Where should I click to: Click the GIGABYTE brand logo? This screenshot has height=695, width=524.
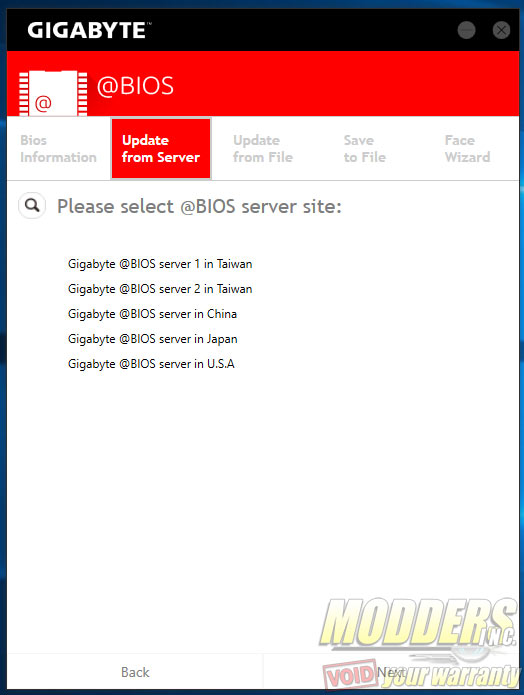[89, 31]
